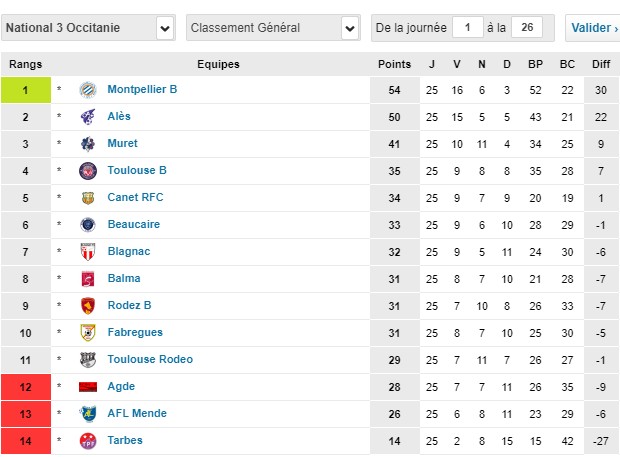This screenshot has height=457, width=620.
Task: Click the Canet RFC club logo
Action: pos(88,198)
